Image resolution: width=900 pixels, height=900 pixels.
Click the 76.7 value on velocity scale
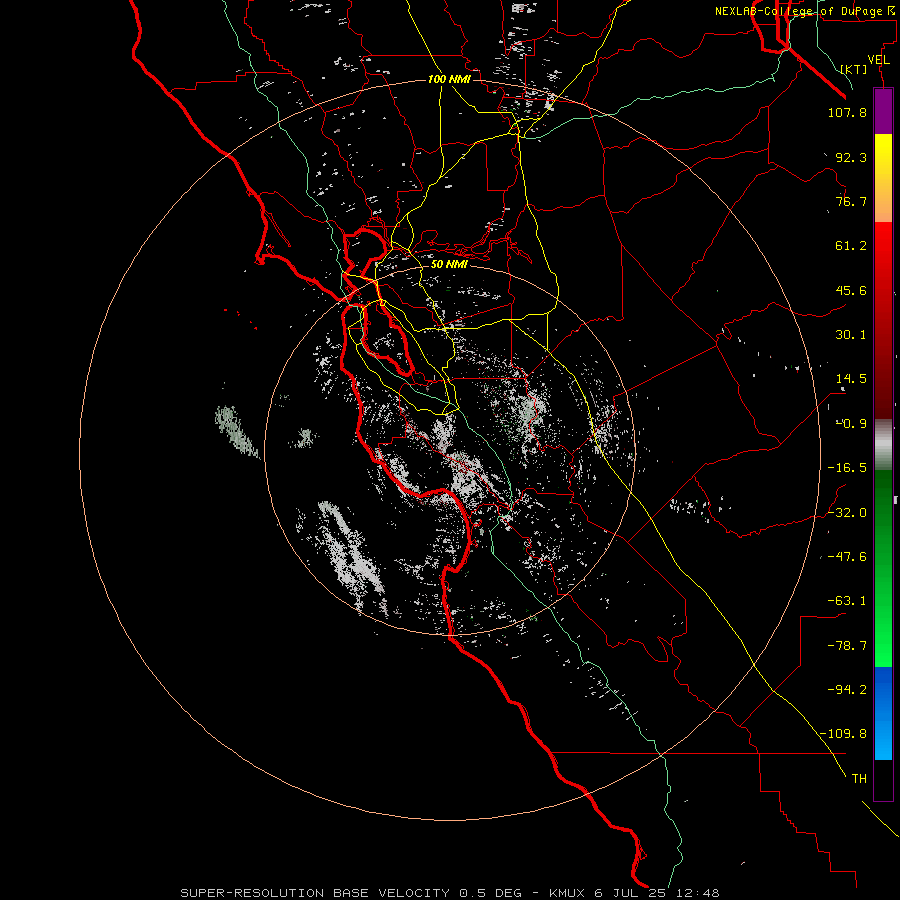pyautogui.click(x=851, y=201)
